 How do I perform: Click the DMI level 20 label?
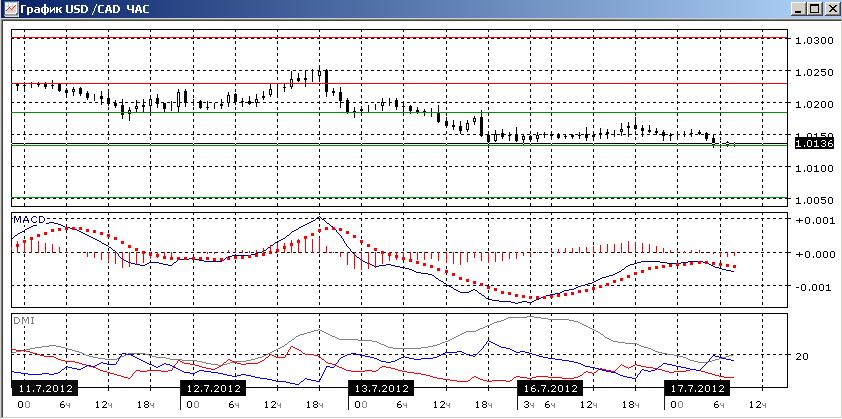[803, 356]
